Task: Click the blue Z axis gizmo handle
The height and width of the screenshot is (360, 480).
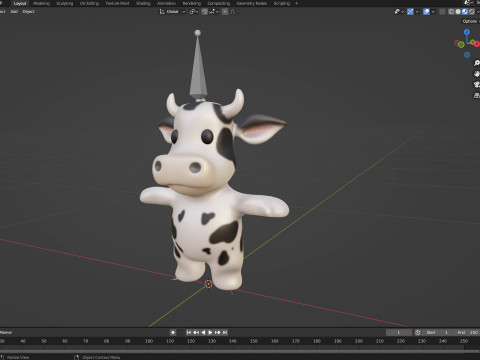Action: pyautogui.click(x=467, y=32)
